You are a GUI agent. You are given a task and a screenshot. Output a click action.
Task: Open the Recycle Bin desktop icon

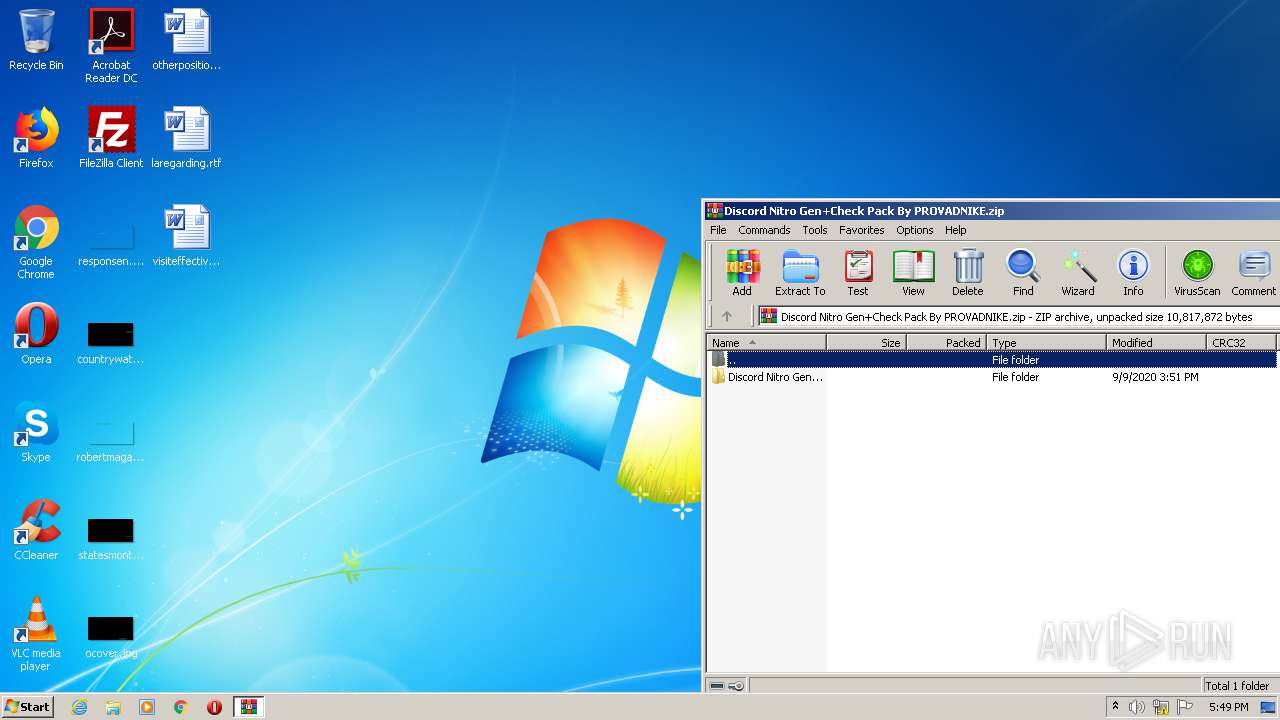click(x=36, y=40)
